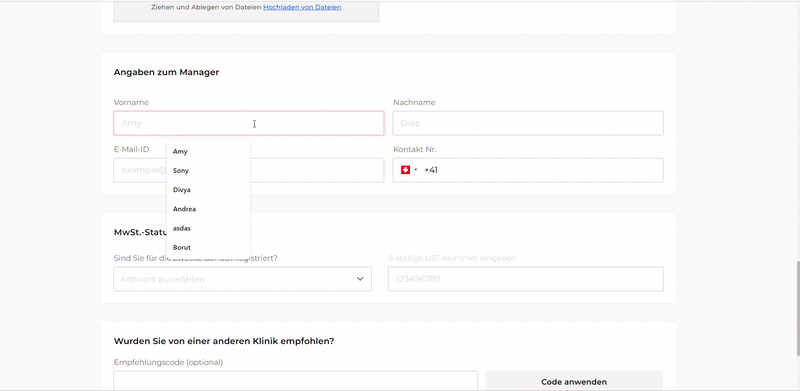Click the Empfehlungscode input field

click(x=295, y=381)
